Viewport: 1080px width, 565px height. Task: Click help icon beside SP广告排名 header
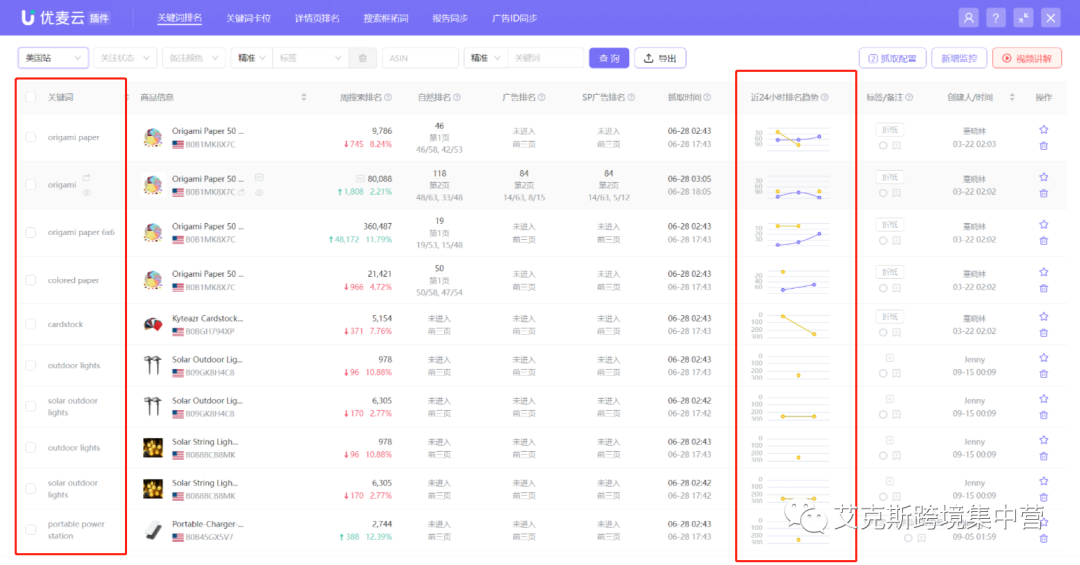(631, 97)
